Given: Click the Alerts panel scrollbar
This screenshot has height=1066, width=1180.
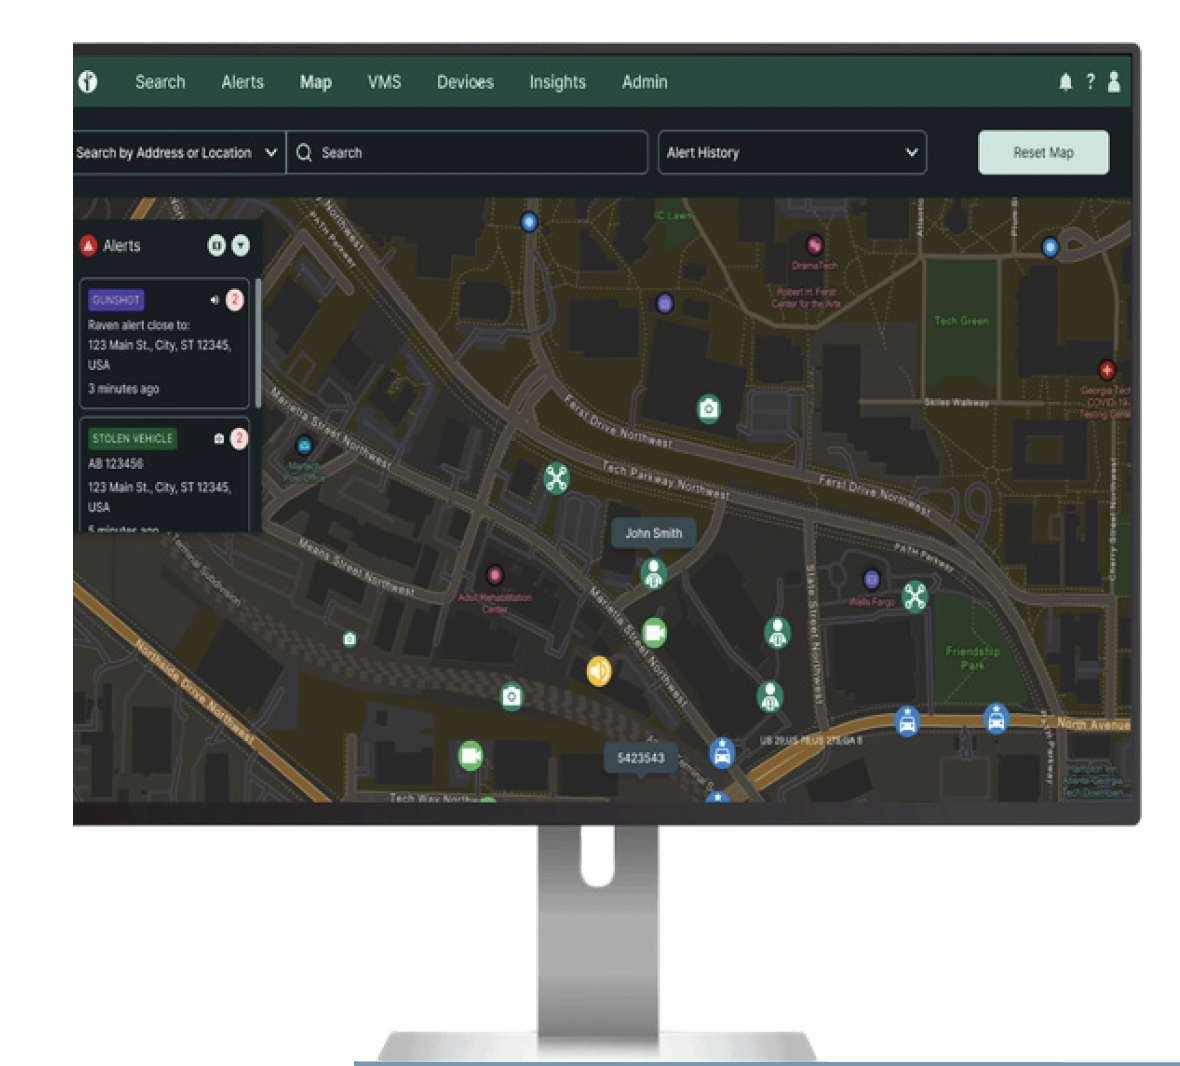Looking at the screenshot, I should 258,342.
